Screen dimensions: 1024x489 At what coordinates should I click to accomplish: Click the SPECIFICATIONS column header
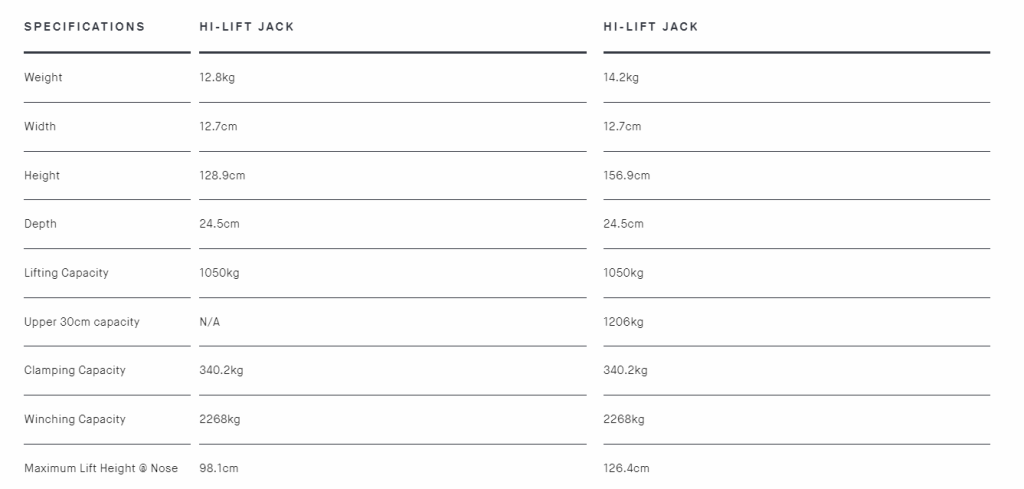point(84,27)
